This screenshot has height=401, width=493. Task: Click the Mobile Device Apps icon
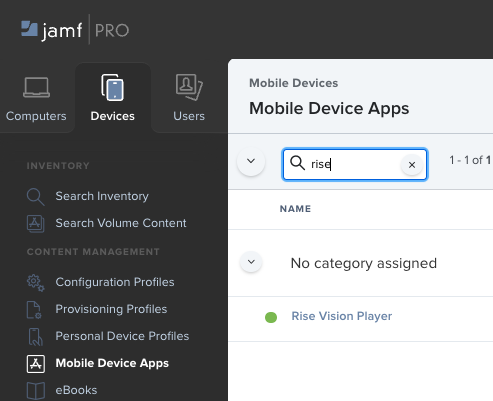(36, 364)
